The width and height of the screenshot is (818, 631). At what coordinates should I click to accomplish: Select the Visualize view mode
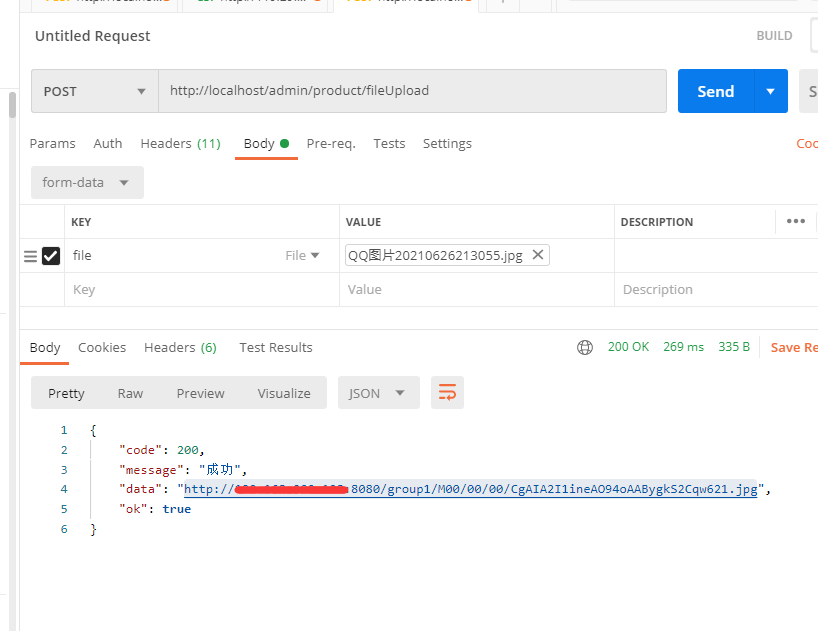(x=284, y=393)
